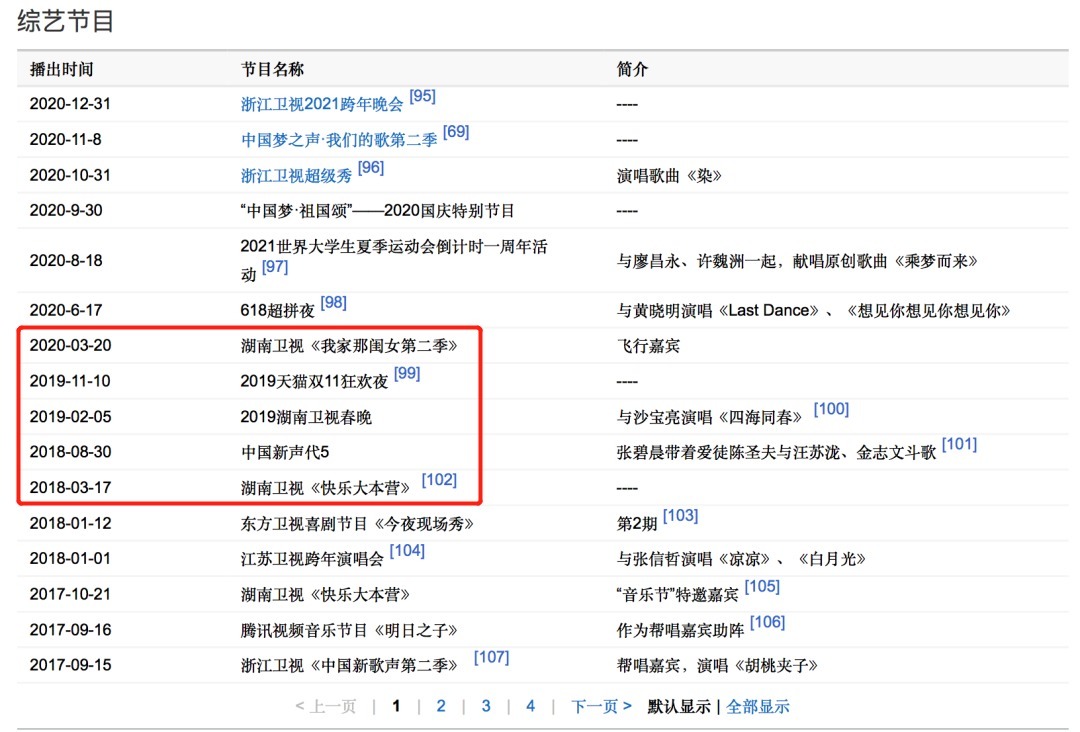
Task: Select the disabled < 上一页 control
Action: pos(326,707)
